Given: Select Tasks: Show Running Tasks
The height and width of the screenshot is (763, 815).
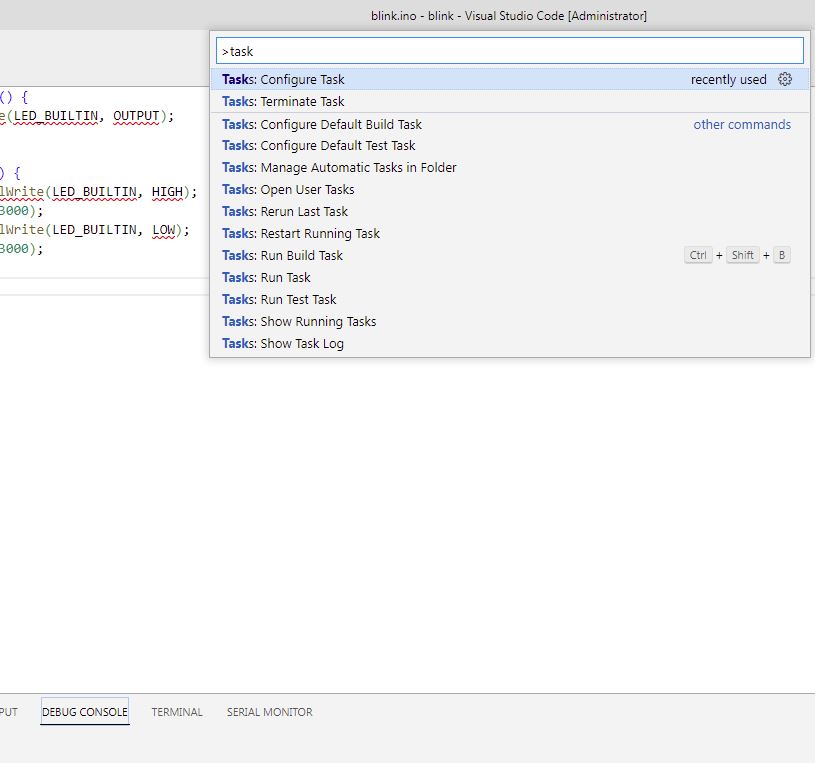Looking at the screenshot, I should pos(299,322).
